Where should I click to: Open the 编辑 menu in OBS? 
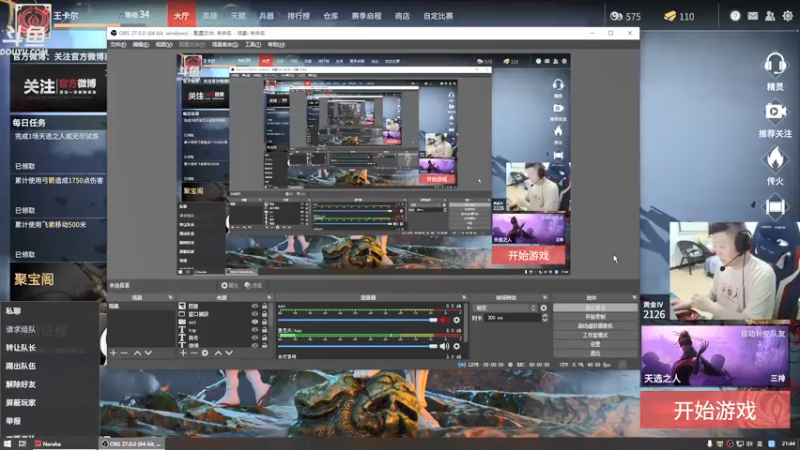(x=140, y=44)
